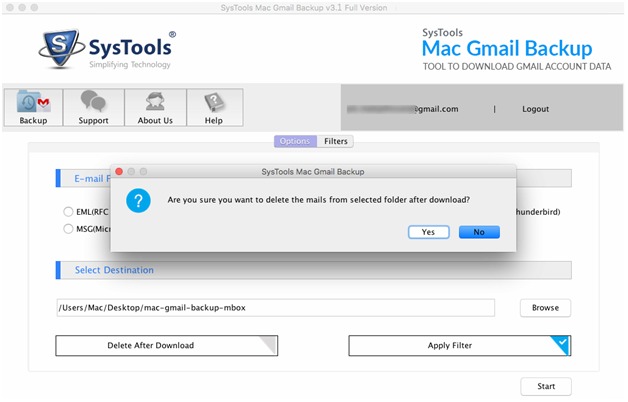Screen dimensions: 628x402
Task: Decline deletion with the No button
Action: [x=479, y=232]
